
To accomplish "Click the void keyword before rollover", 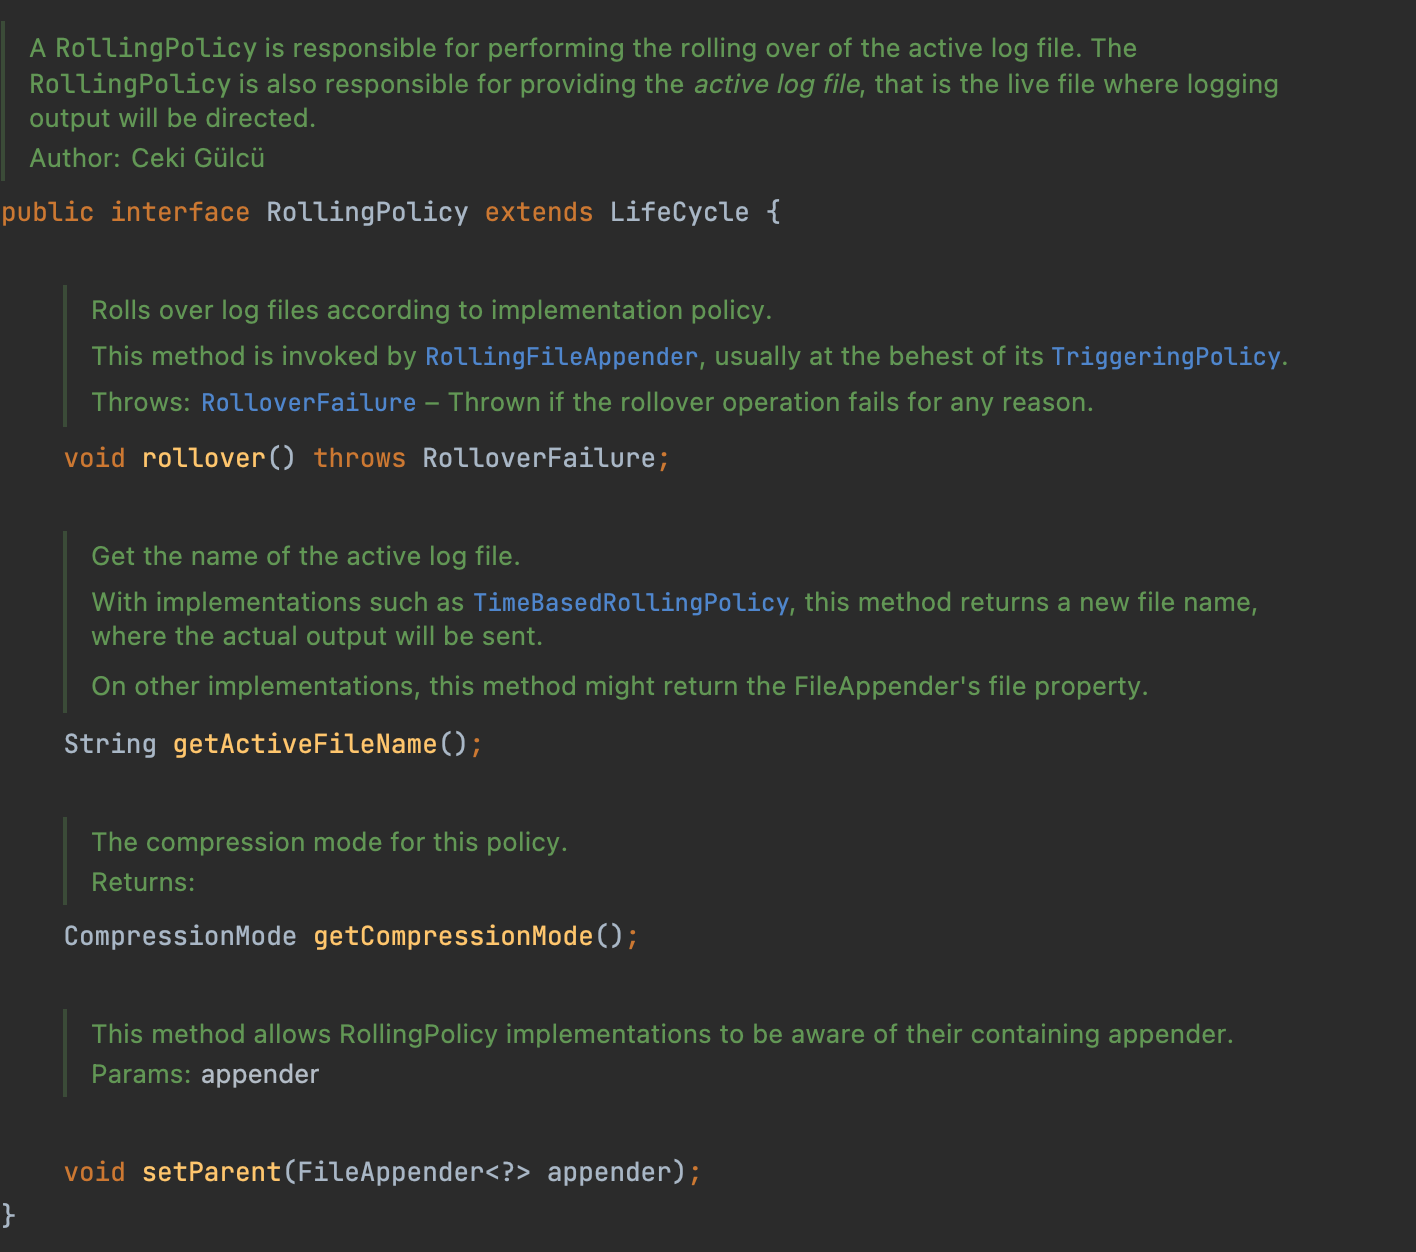I will (x=95, y=458).
